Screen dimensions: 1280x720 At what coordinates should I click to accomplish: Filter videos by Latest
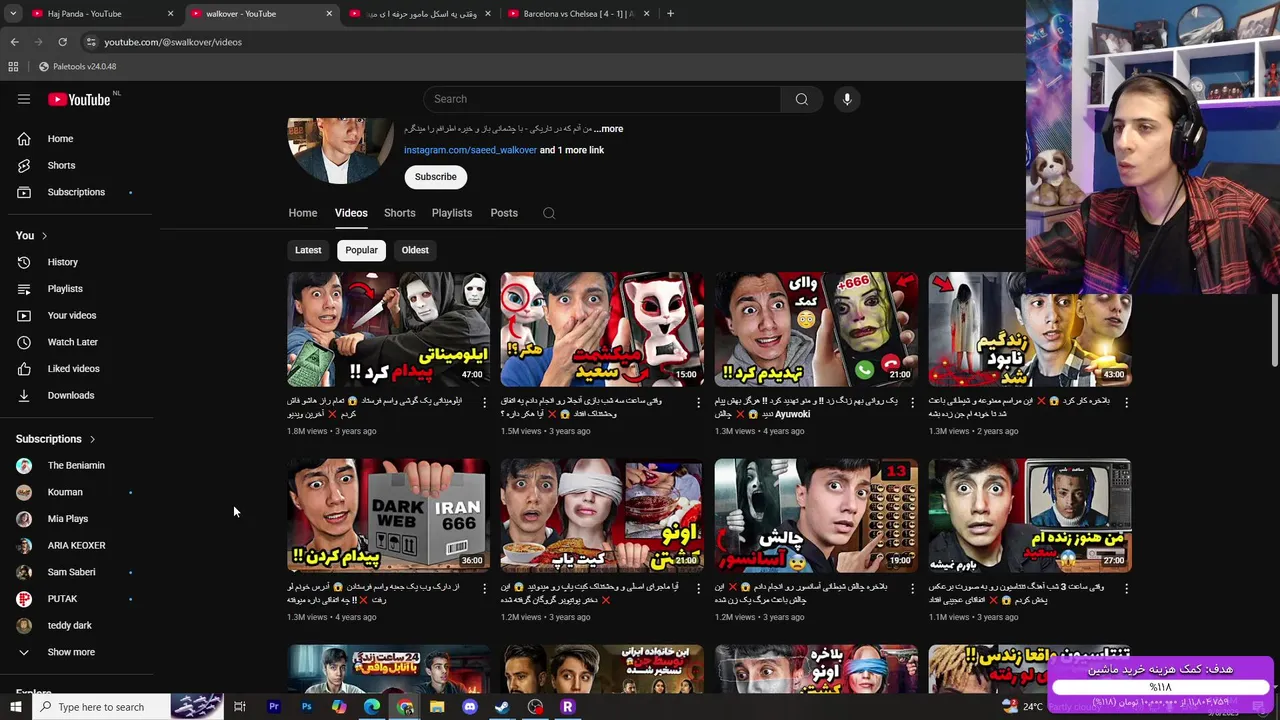pos(308,250)
